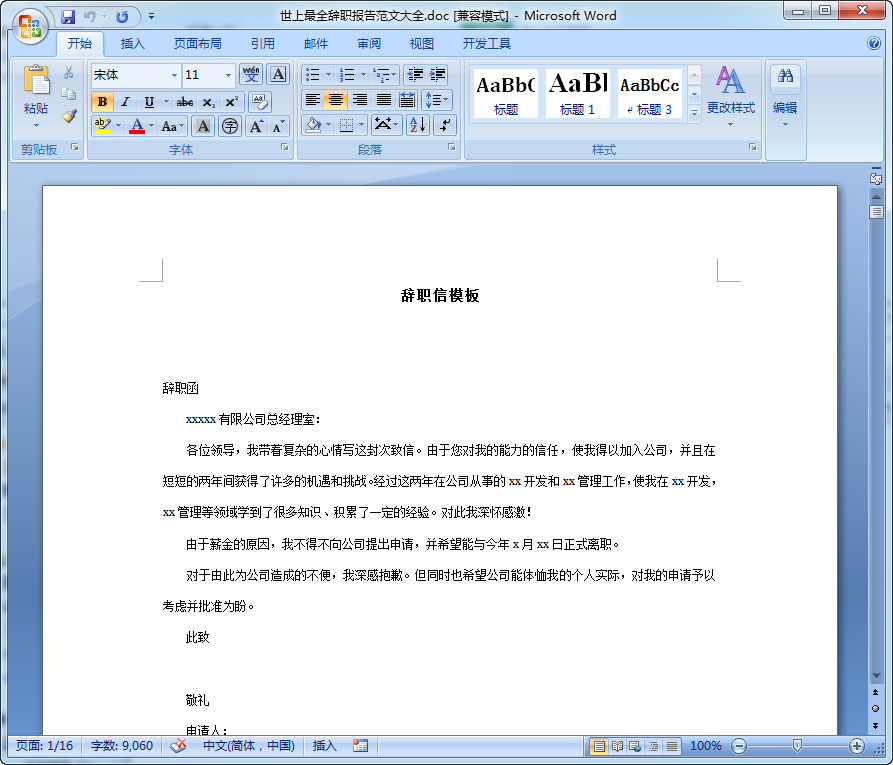The width and height of the screenshot is (893, 765).
Task: Click the enclosed character icon
Action: [x=229, y=126]
